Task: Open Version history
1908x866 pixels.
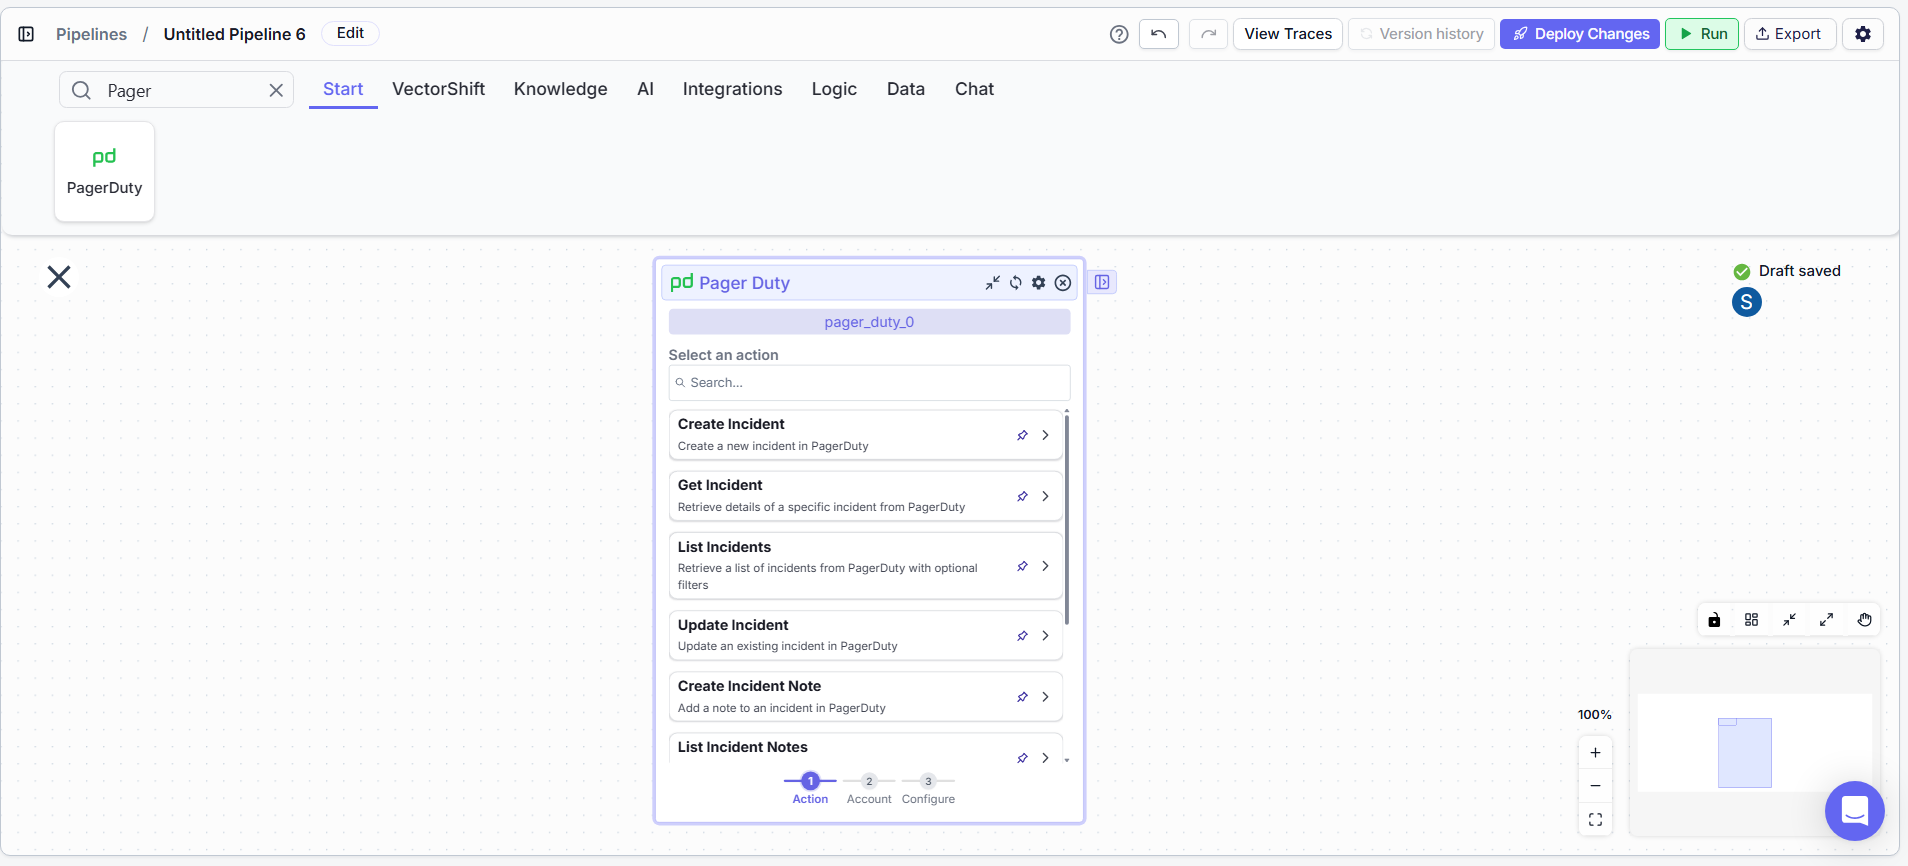Action: coord(1421,34)
